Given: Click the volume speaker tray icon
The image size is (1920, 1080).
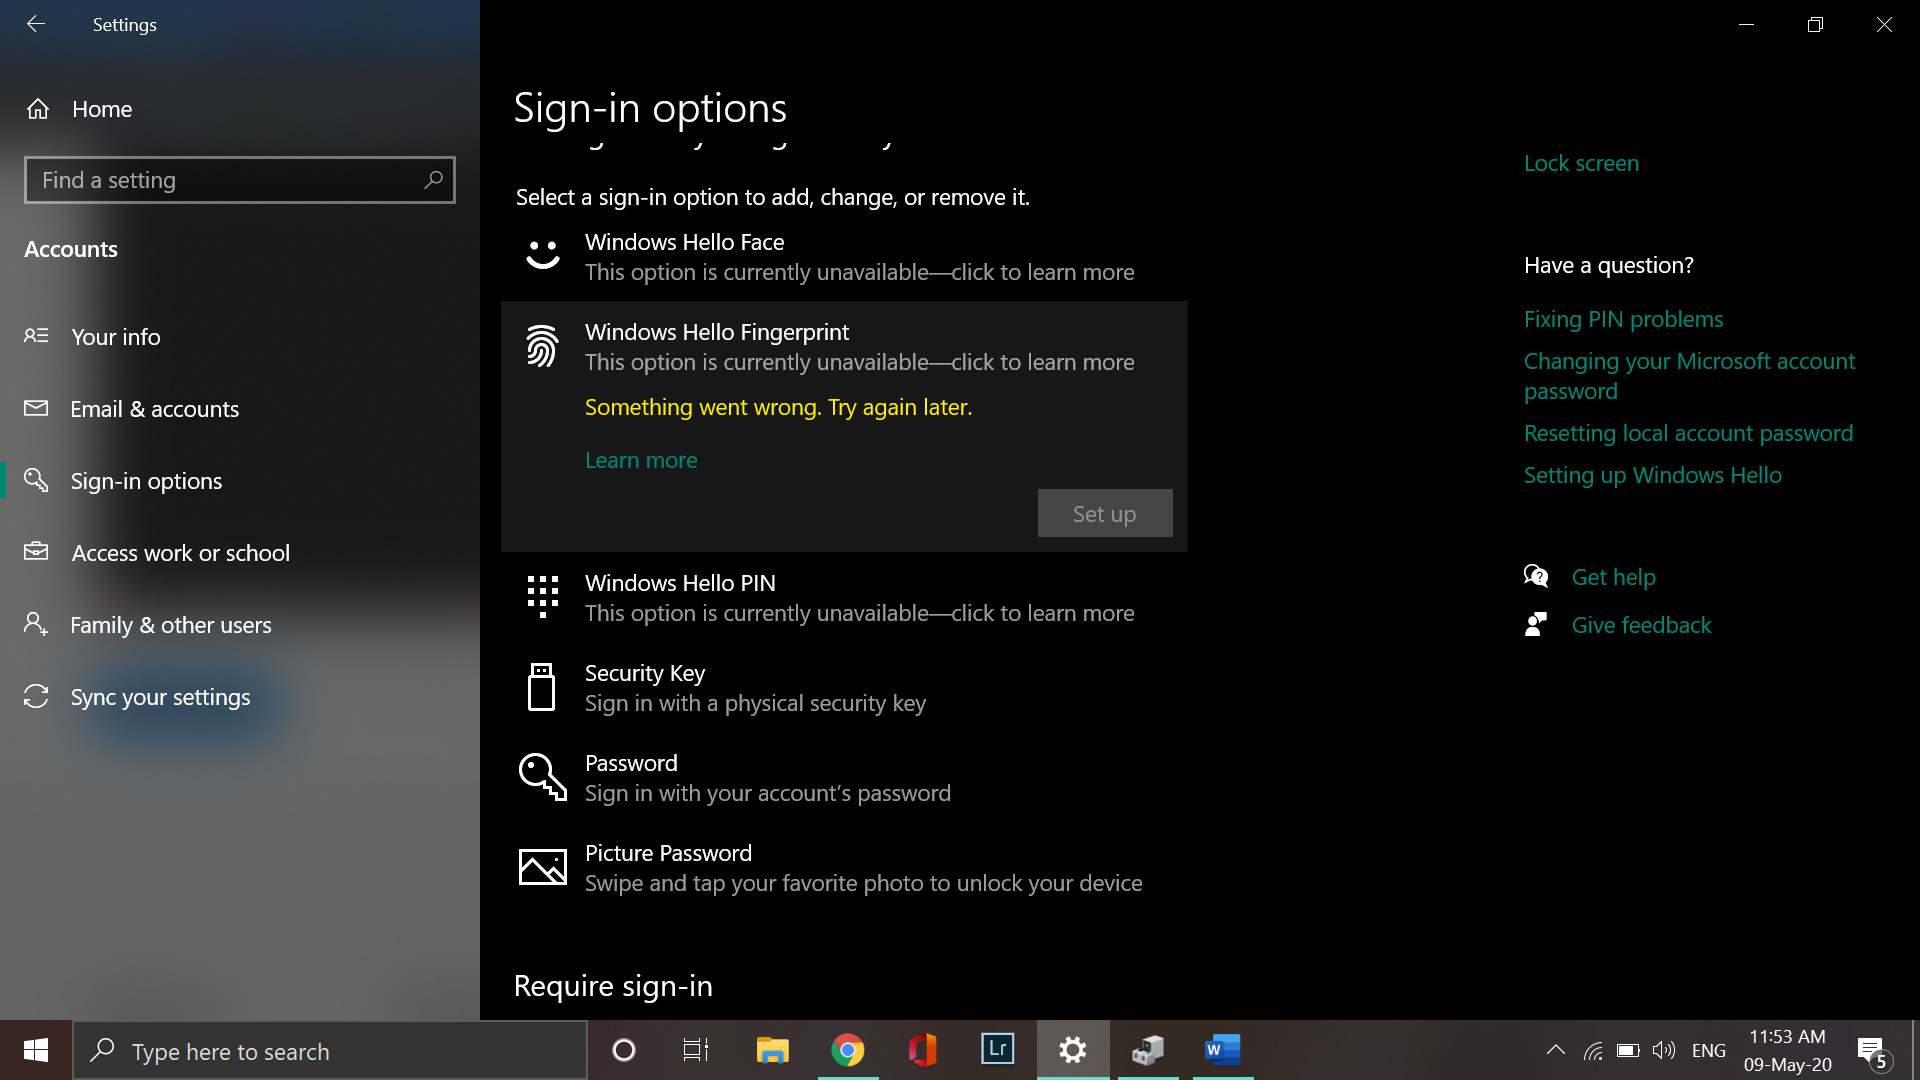Looking at the screenshot, I should pyautogui.click(x=1664, y=1050).
